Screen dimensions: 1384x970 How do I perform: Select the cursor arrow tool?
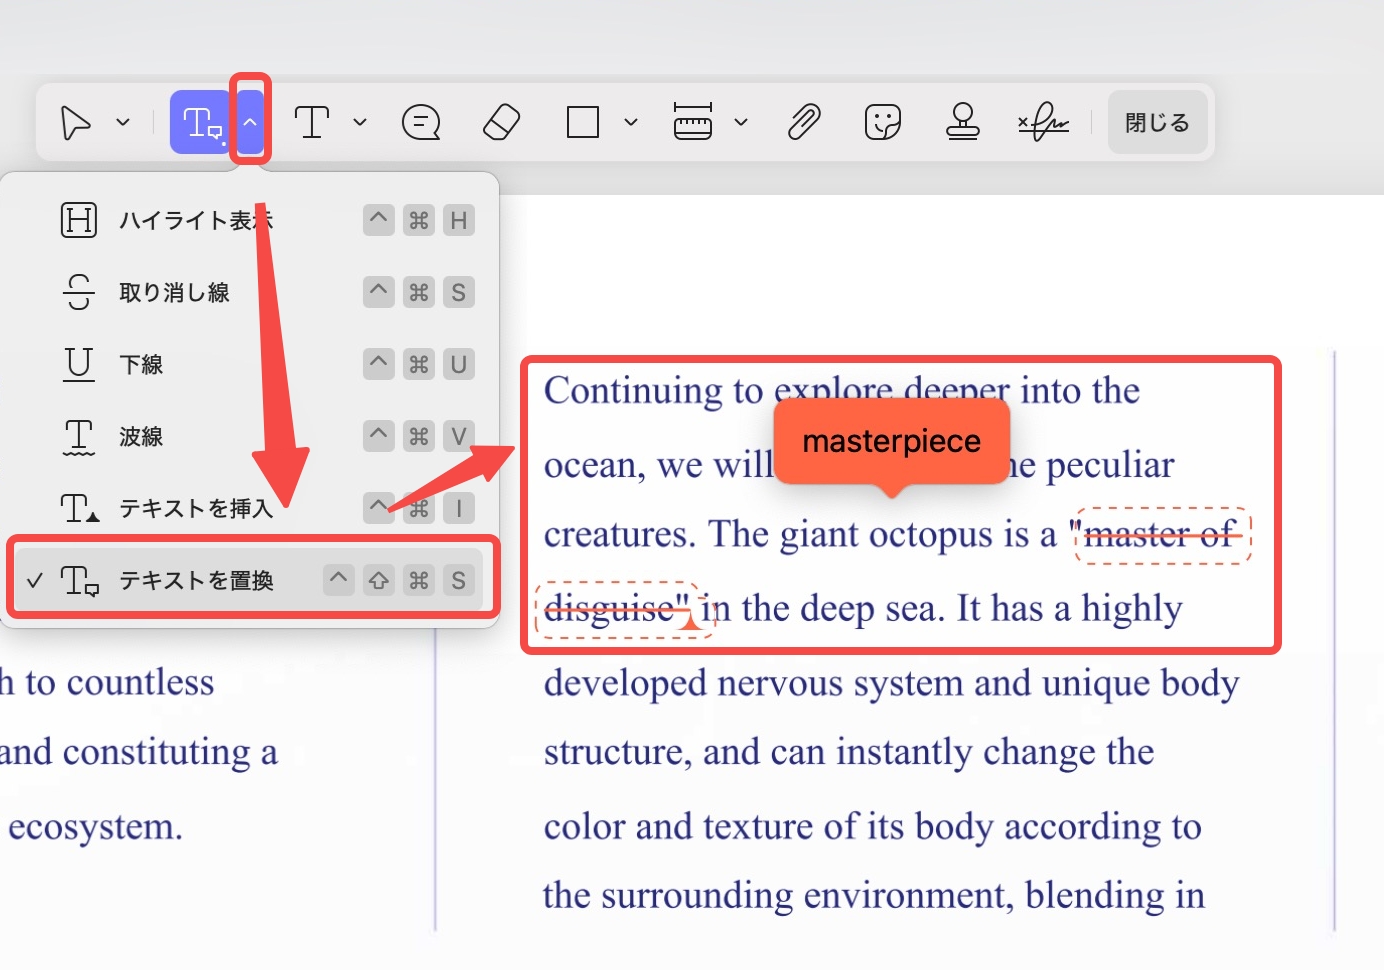click(76, 122)
